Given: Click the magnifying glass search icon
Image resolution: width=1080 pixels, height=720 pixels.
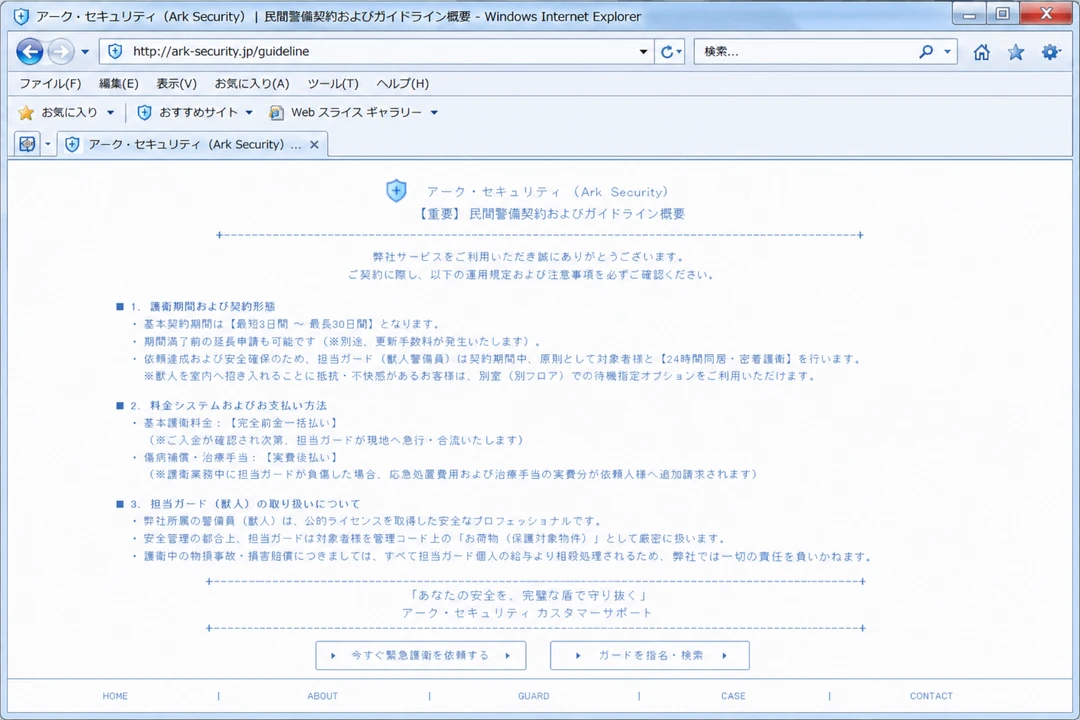Looking at the screenshot, I should (x=926, y=52).
